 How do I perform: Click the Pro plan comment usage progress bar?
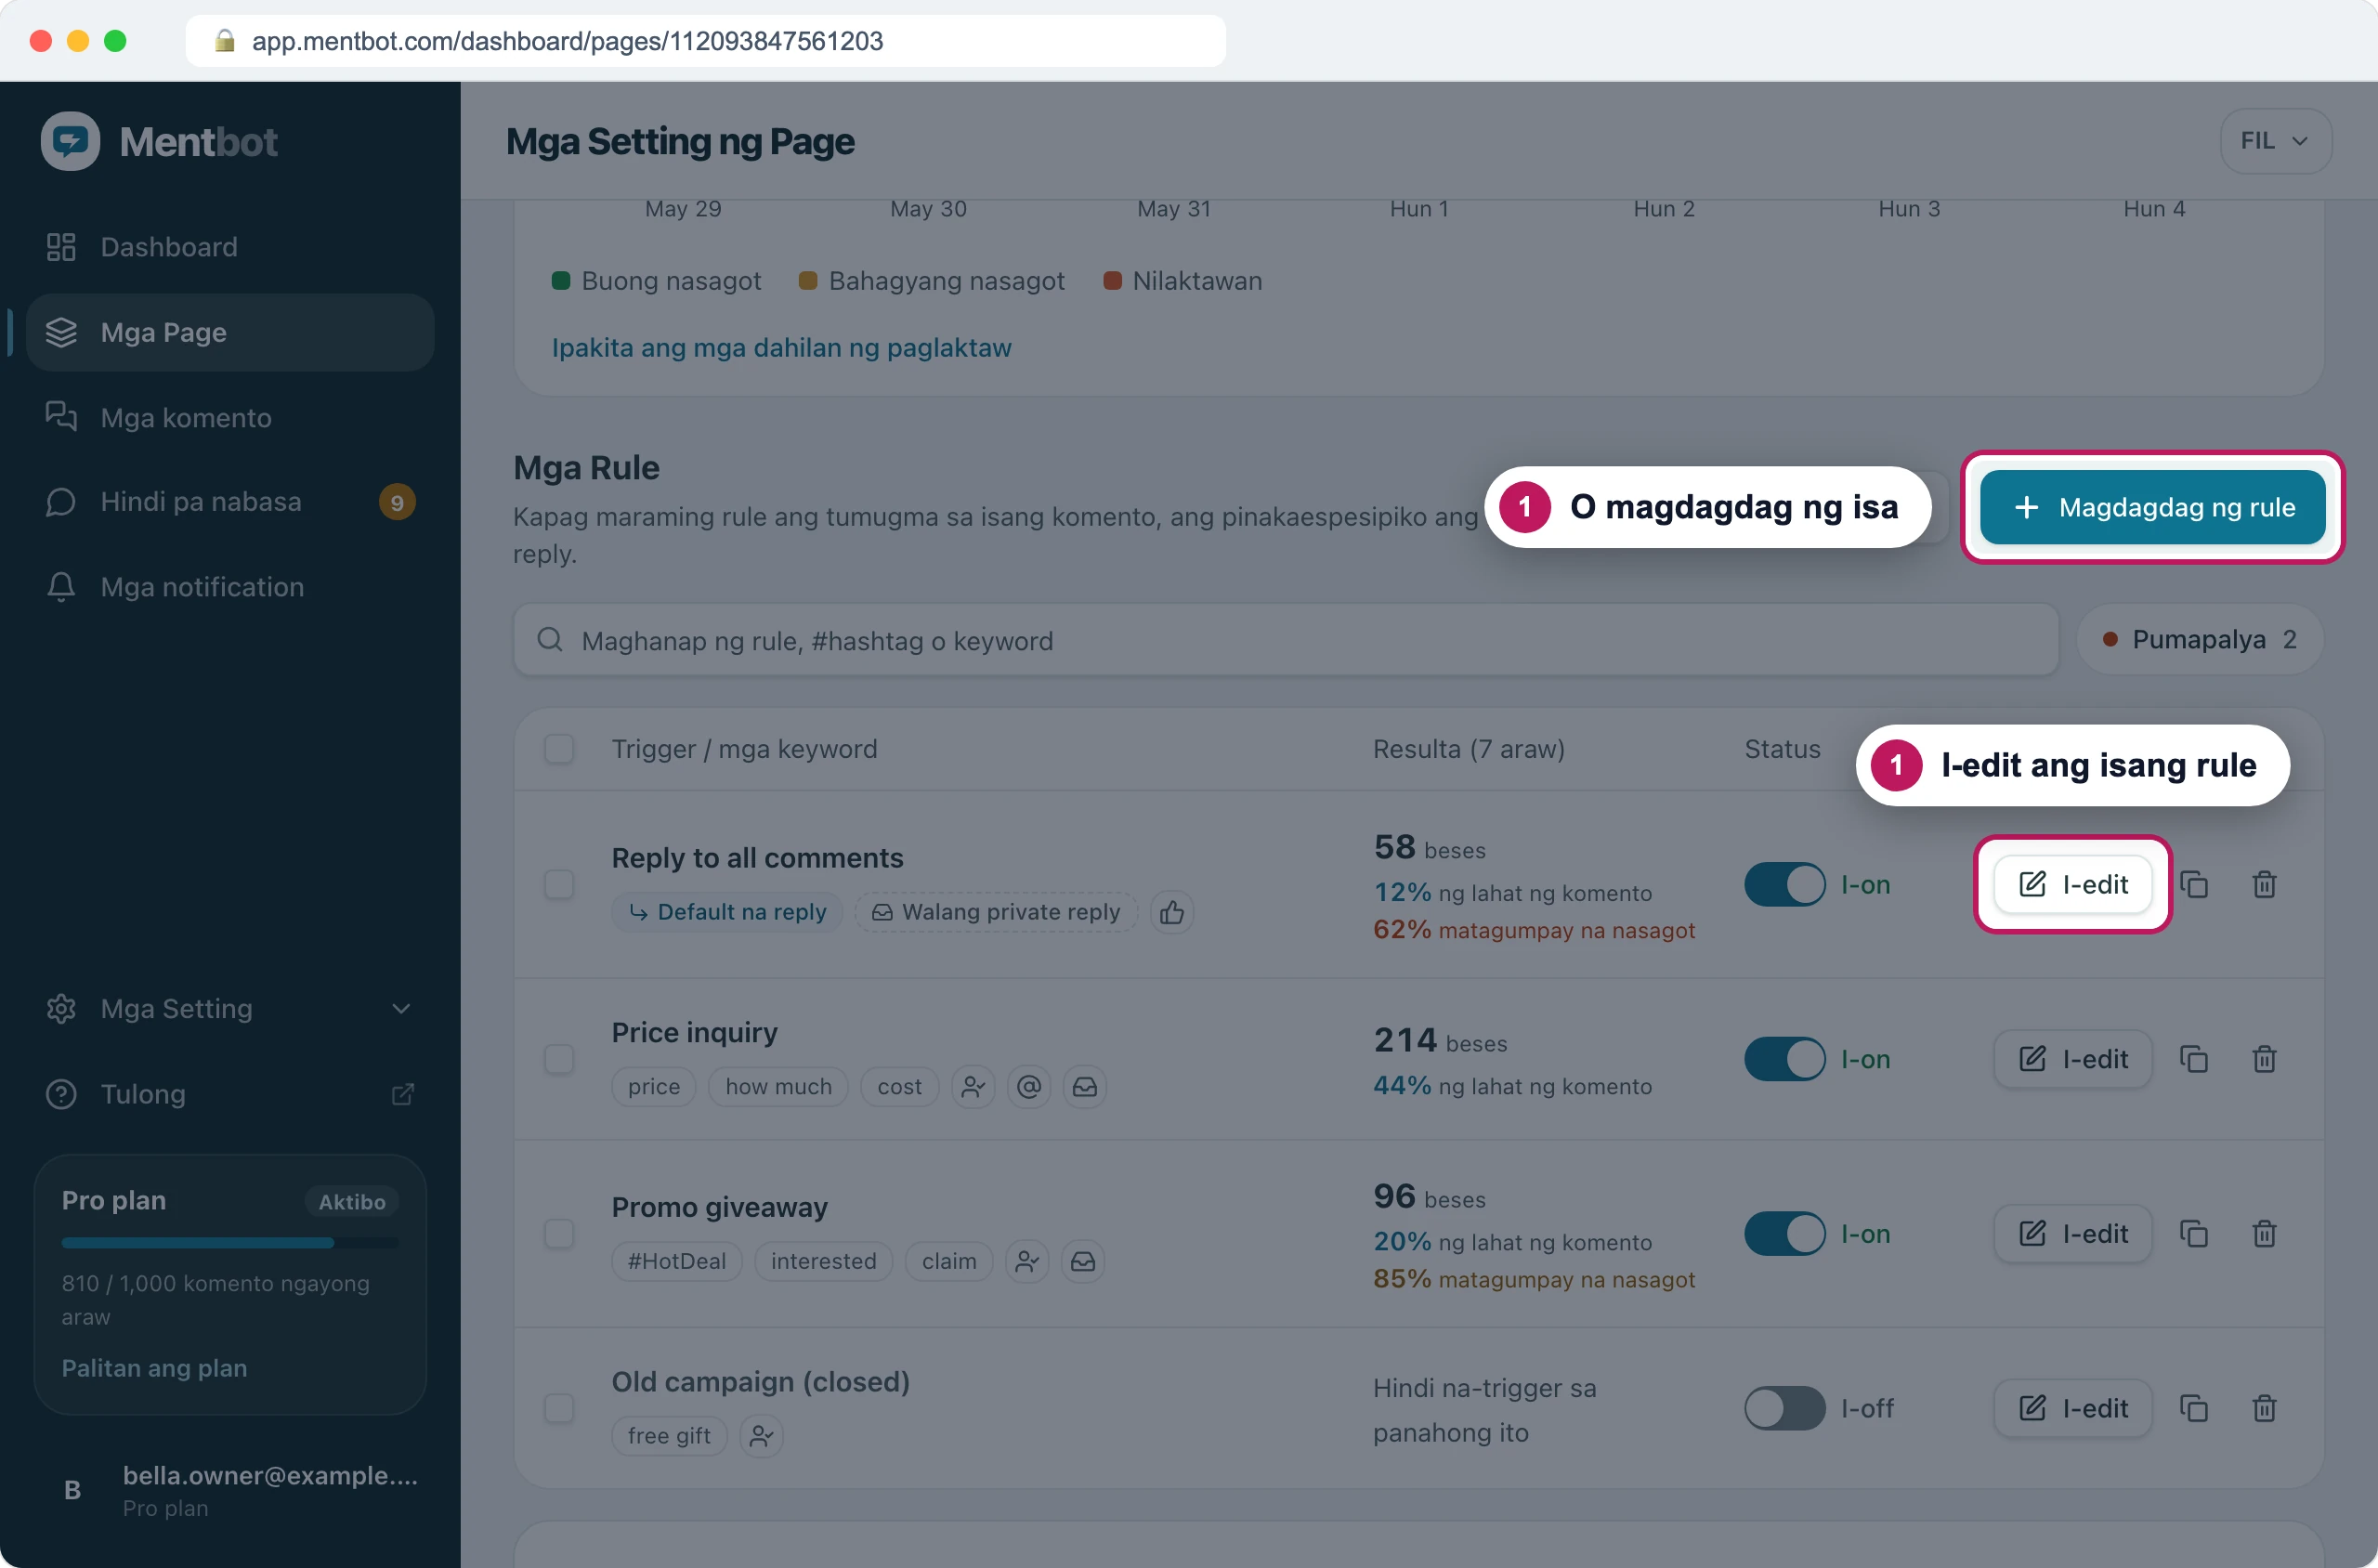pos(230,1243)
